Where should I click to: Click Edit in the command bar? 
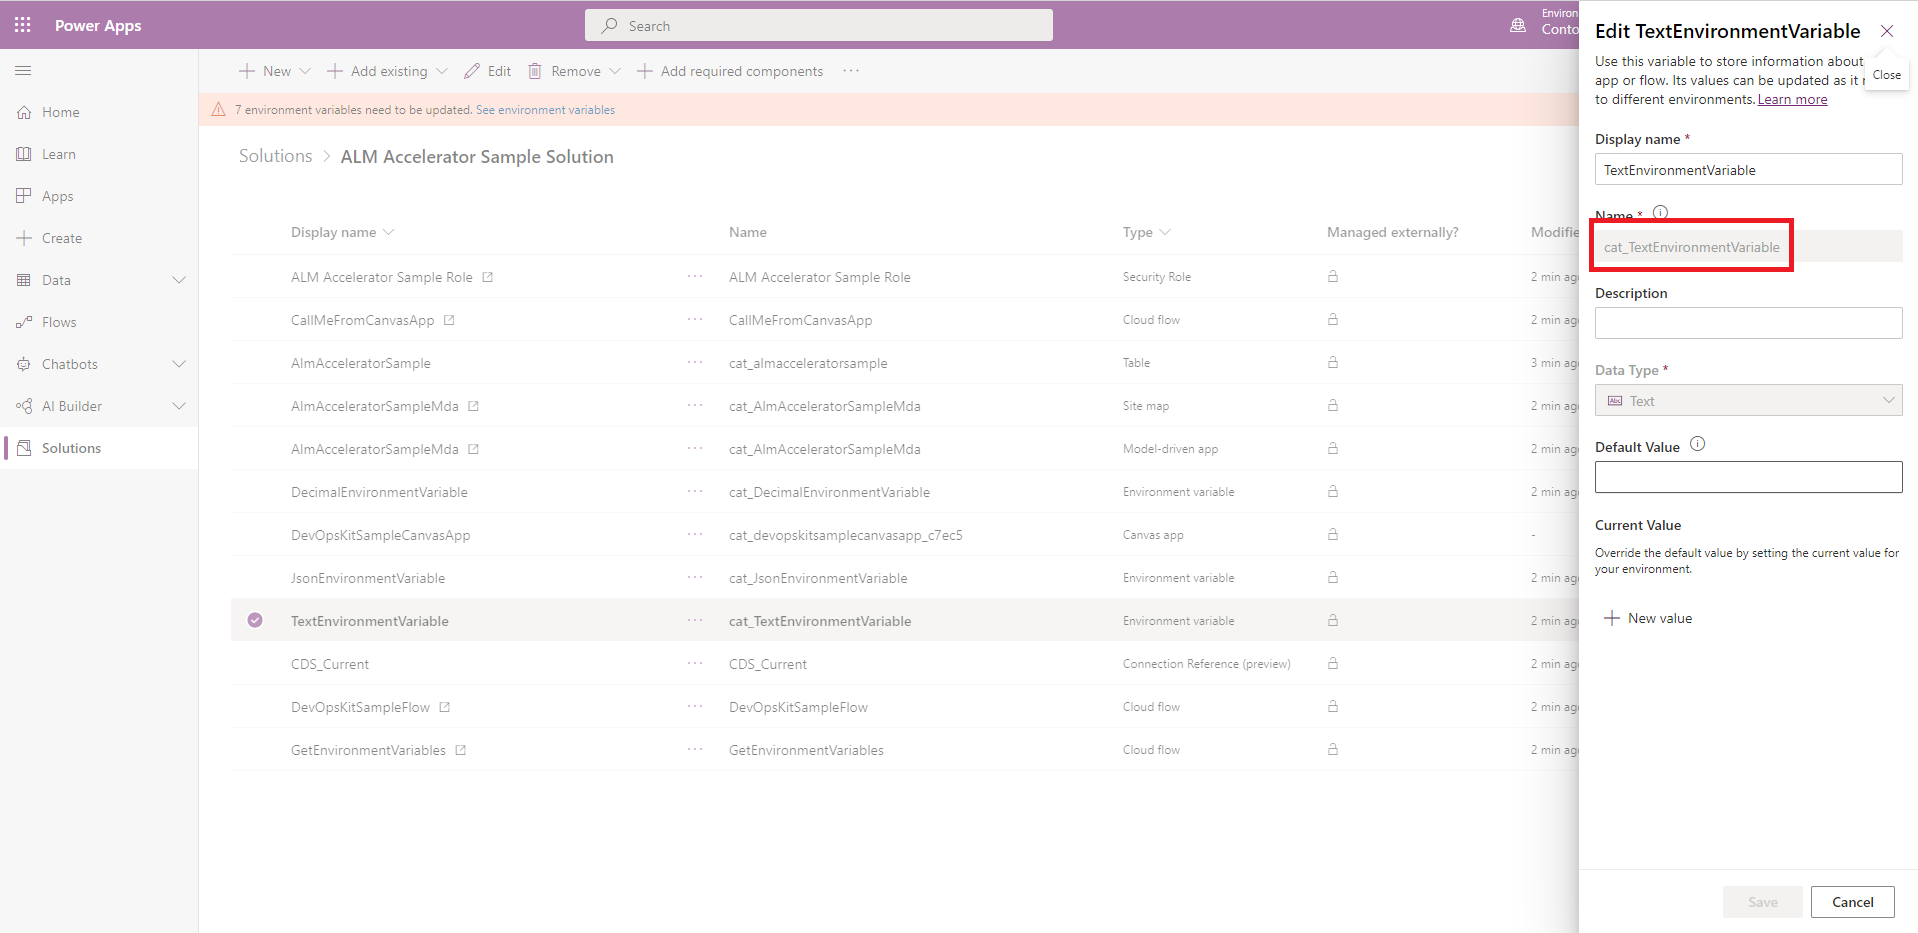coord(488,71)
